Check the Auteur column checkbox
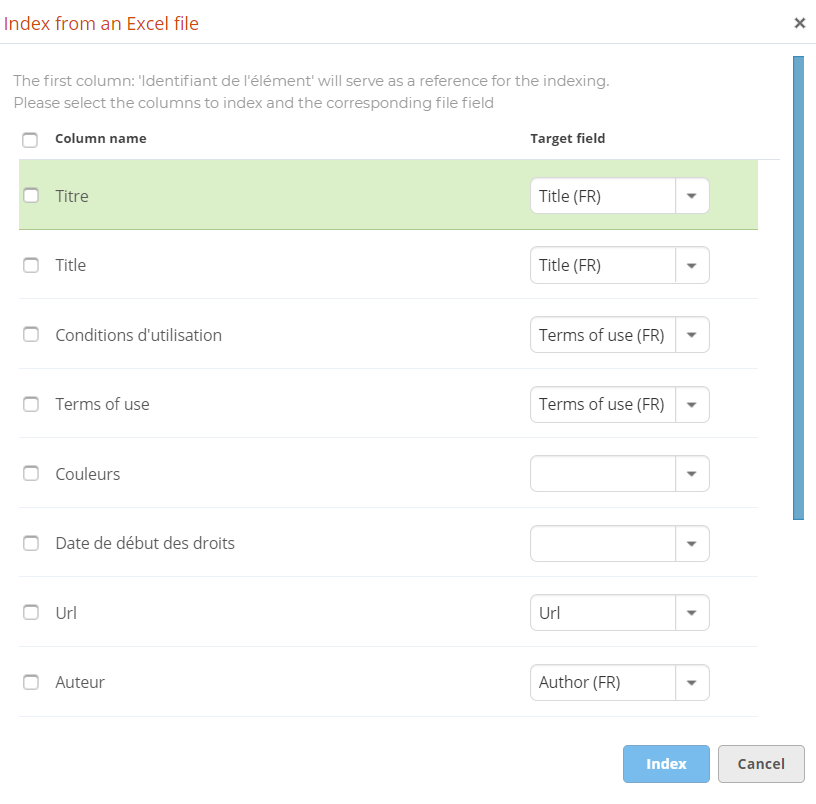The width and height of the screenshot is (816, 804). click(31, 682)
